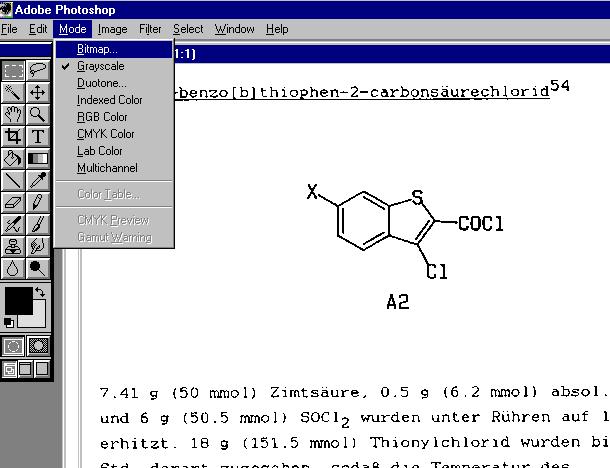Pick the Magic Wand tool
The height and width of the screenshot is (468, 610).
tap(14, 92)
